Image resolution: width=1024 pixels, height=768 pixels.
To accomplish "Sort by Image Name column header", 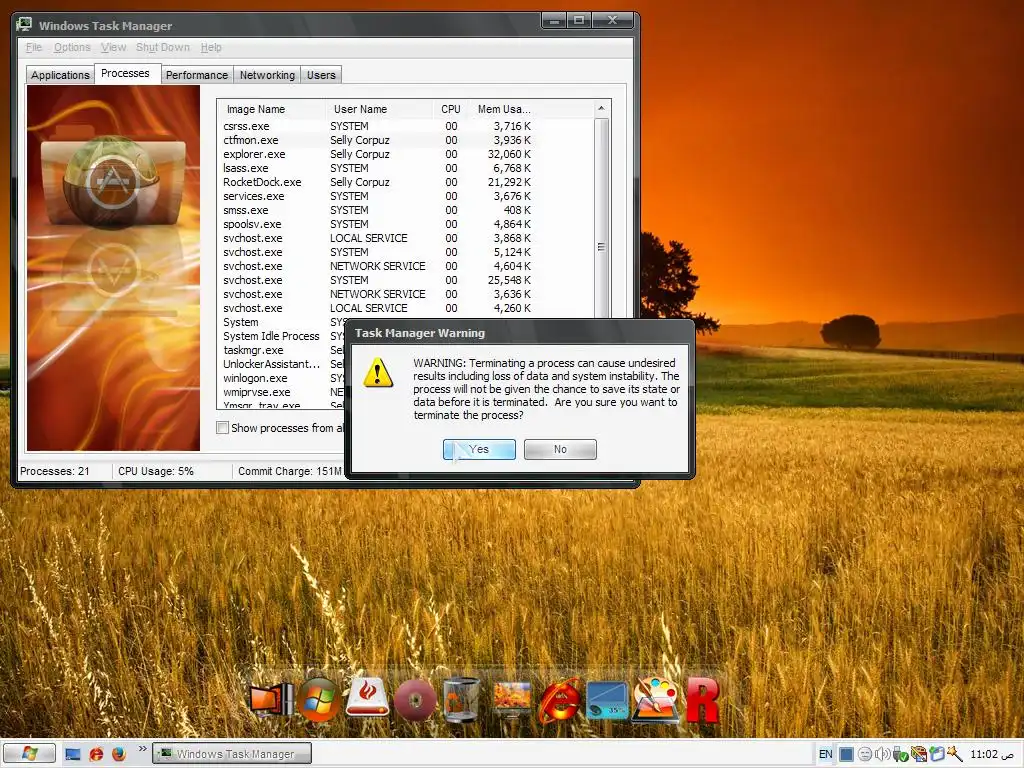I will point(271,109).
